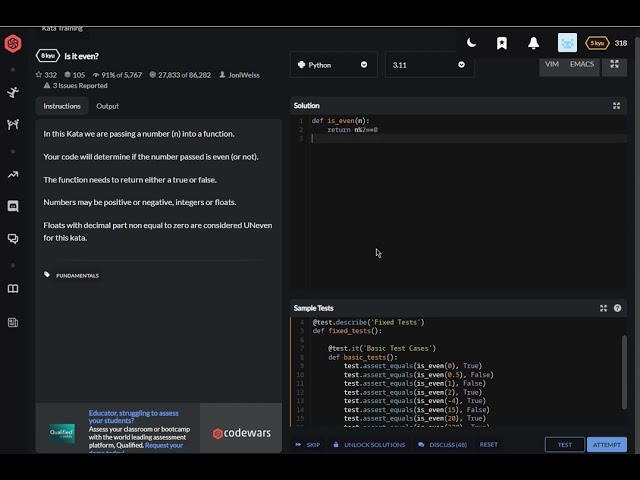640x480 pixels.
Task: Submit with the ATTEMPT button
Action: pos(607,444)
